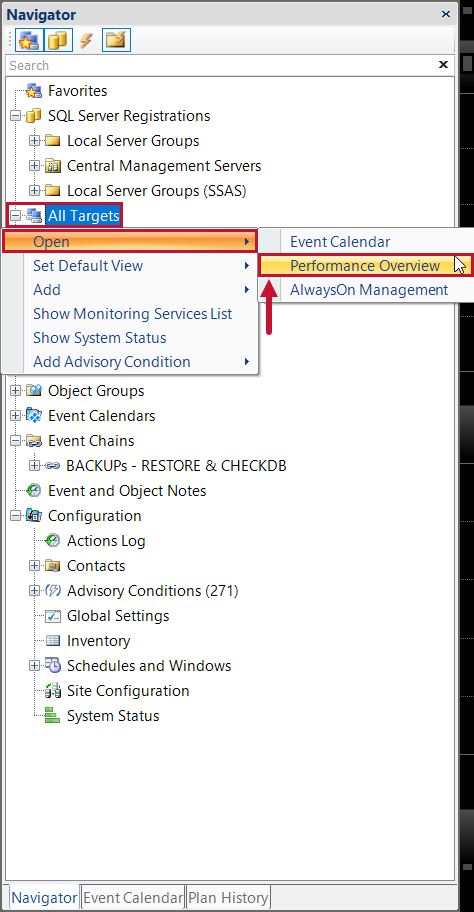Click the Event and Object Notes icon

[x=34, y=491]
